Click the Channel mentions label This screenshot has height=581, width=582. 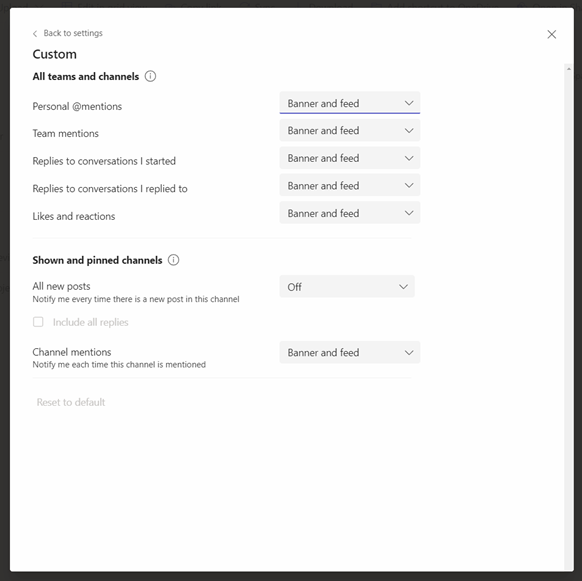tap(72, 352)
